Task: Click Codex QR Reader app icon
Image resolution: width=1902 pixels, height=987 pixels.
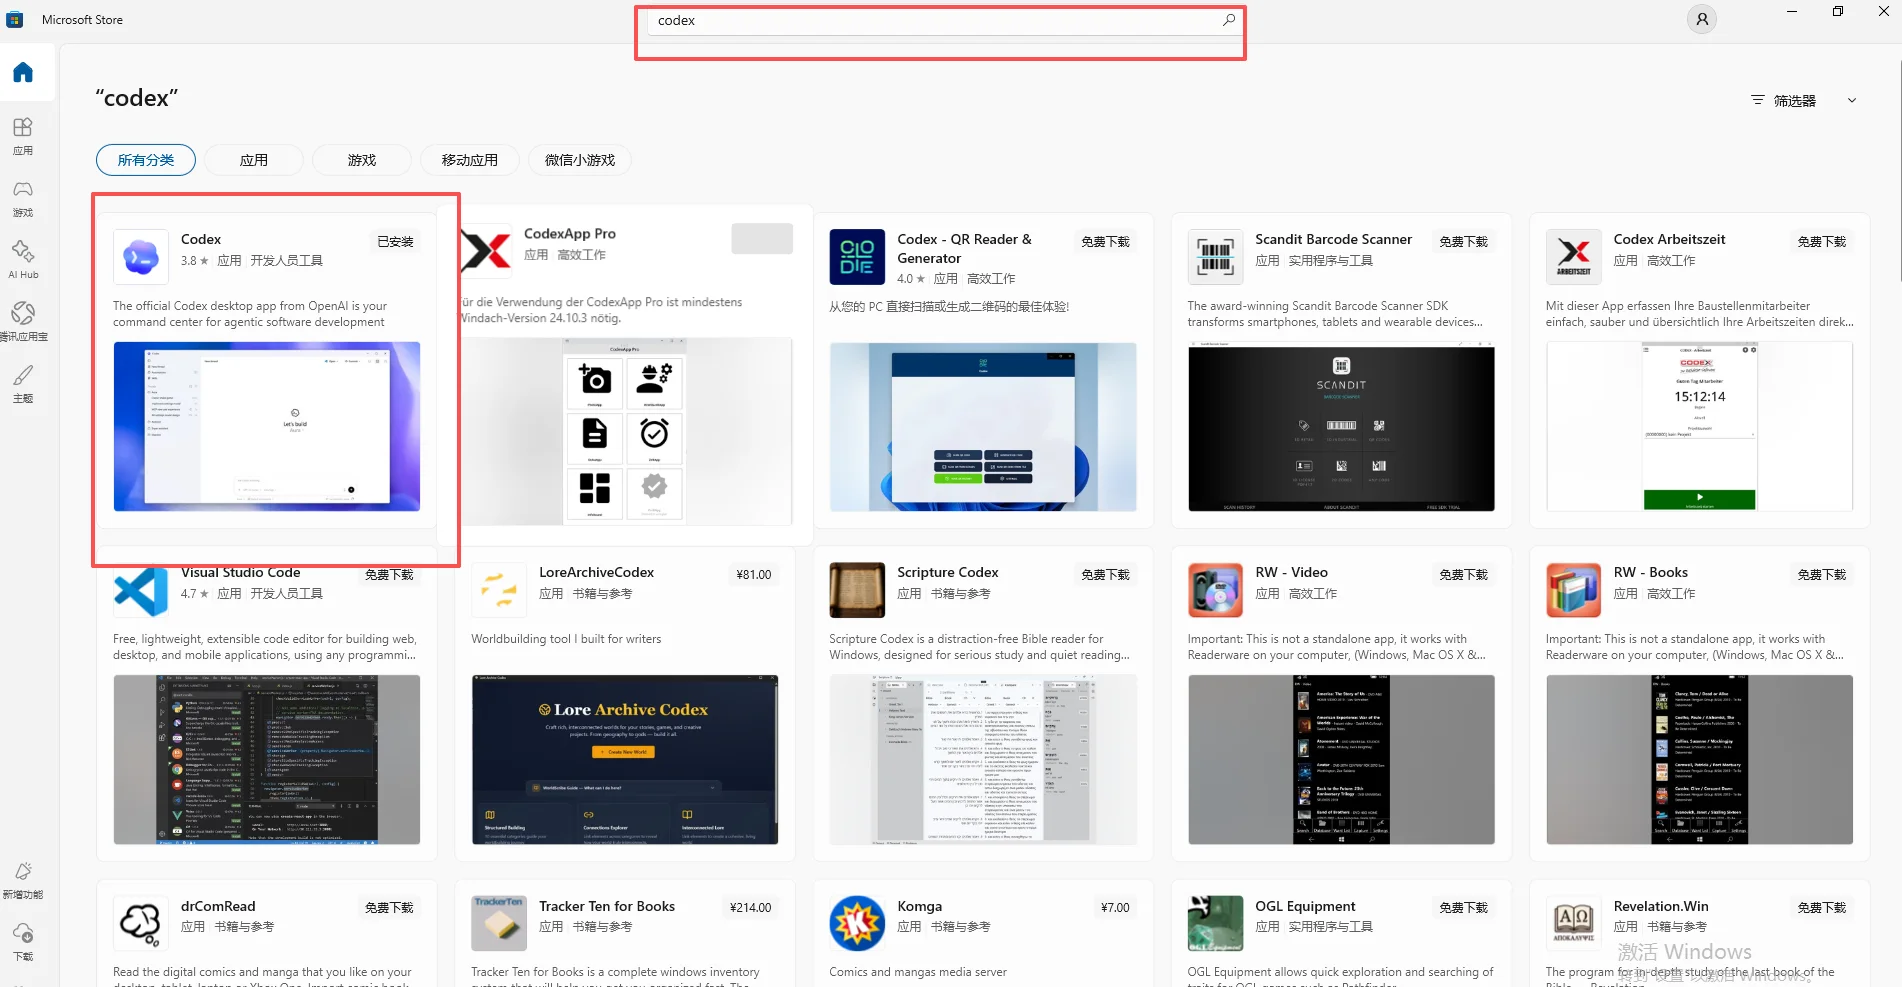Action: tap(857, 257)
